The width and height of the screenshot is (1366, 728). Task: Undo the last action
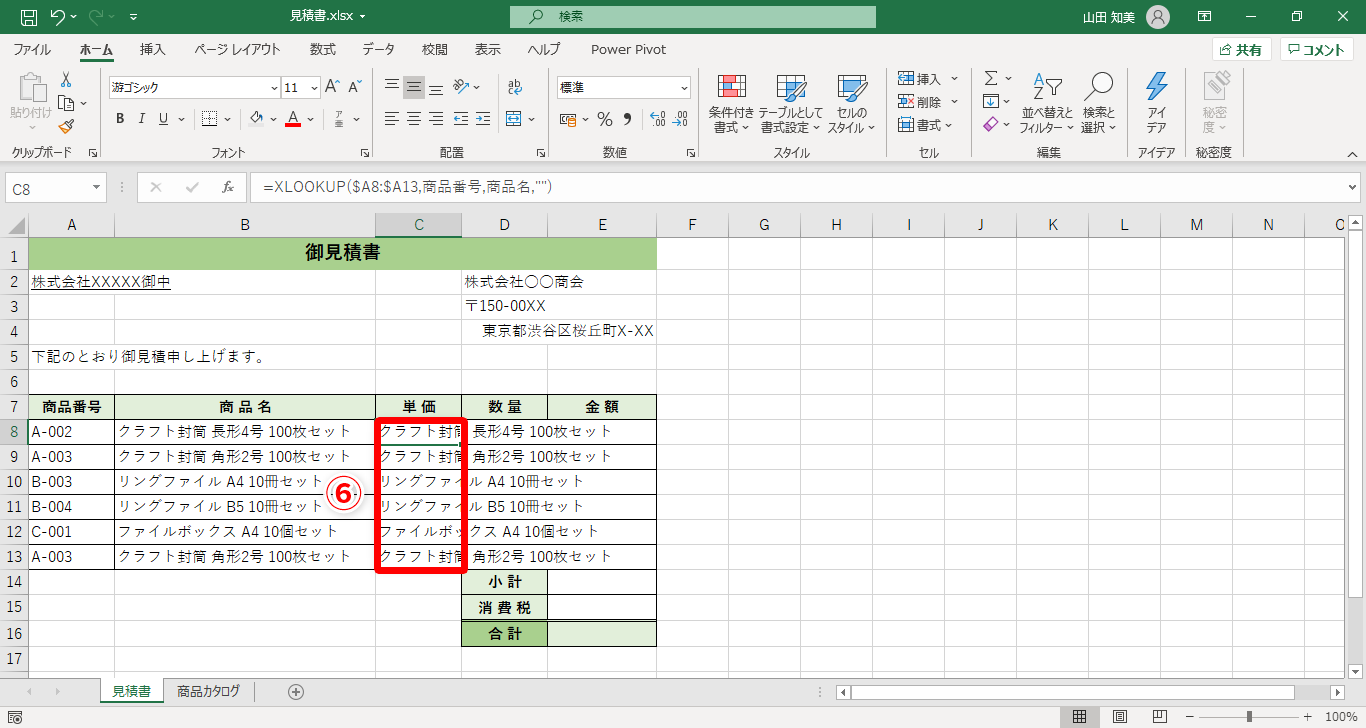(x=57, y=17)
